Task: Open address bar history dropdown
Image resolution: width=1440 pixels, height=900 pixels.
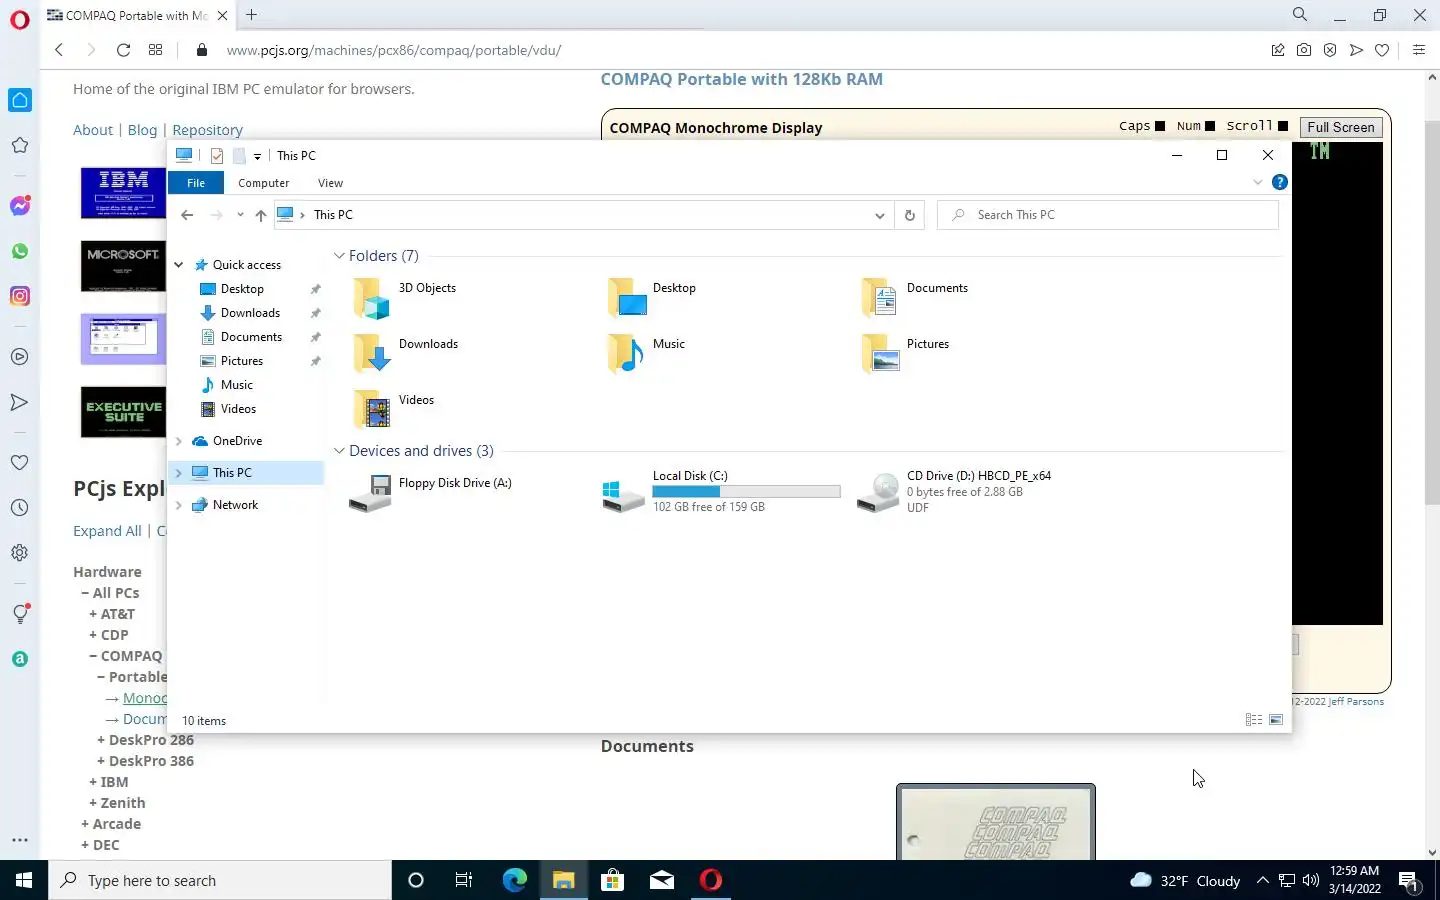Action: pyautogui.click(x=879, y=215)
